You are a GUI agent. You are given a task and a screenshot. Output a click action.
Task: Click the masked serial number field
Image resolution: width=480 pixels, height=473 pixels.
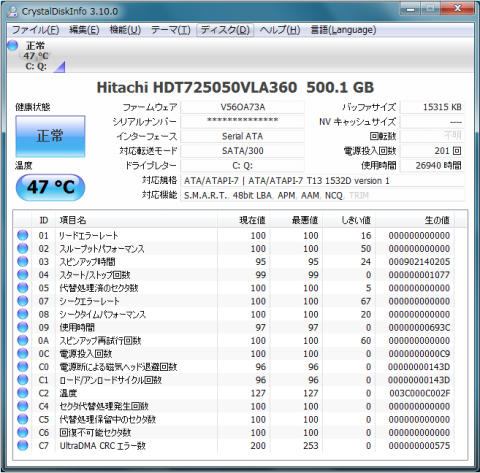[x=242, y=122]
